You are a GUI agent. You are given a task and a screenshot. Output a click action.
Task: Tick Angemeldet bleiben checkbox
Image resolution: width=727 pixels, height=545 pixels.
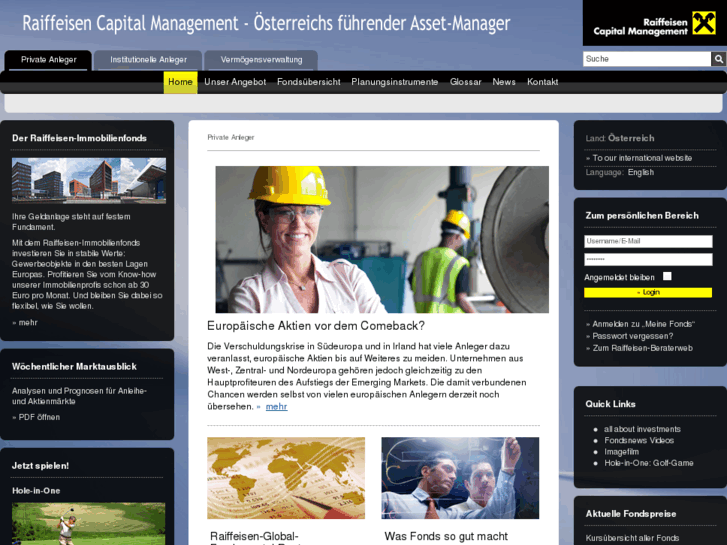(x=667, y=276)
